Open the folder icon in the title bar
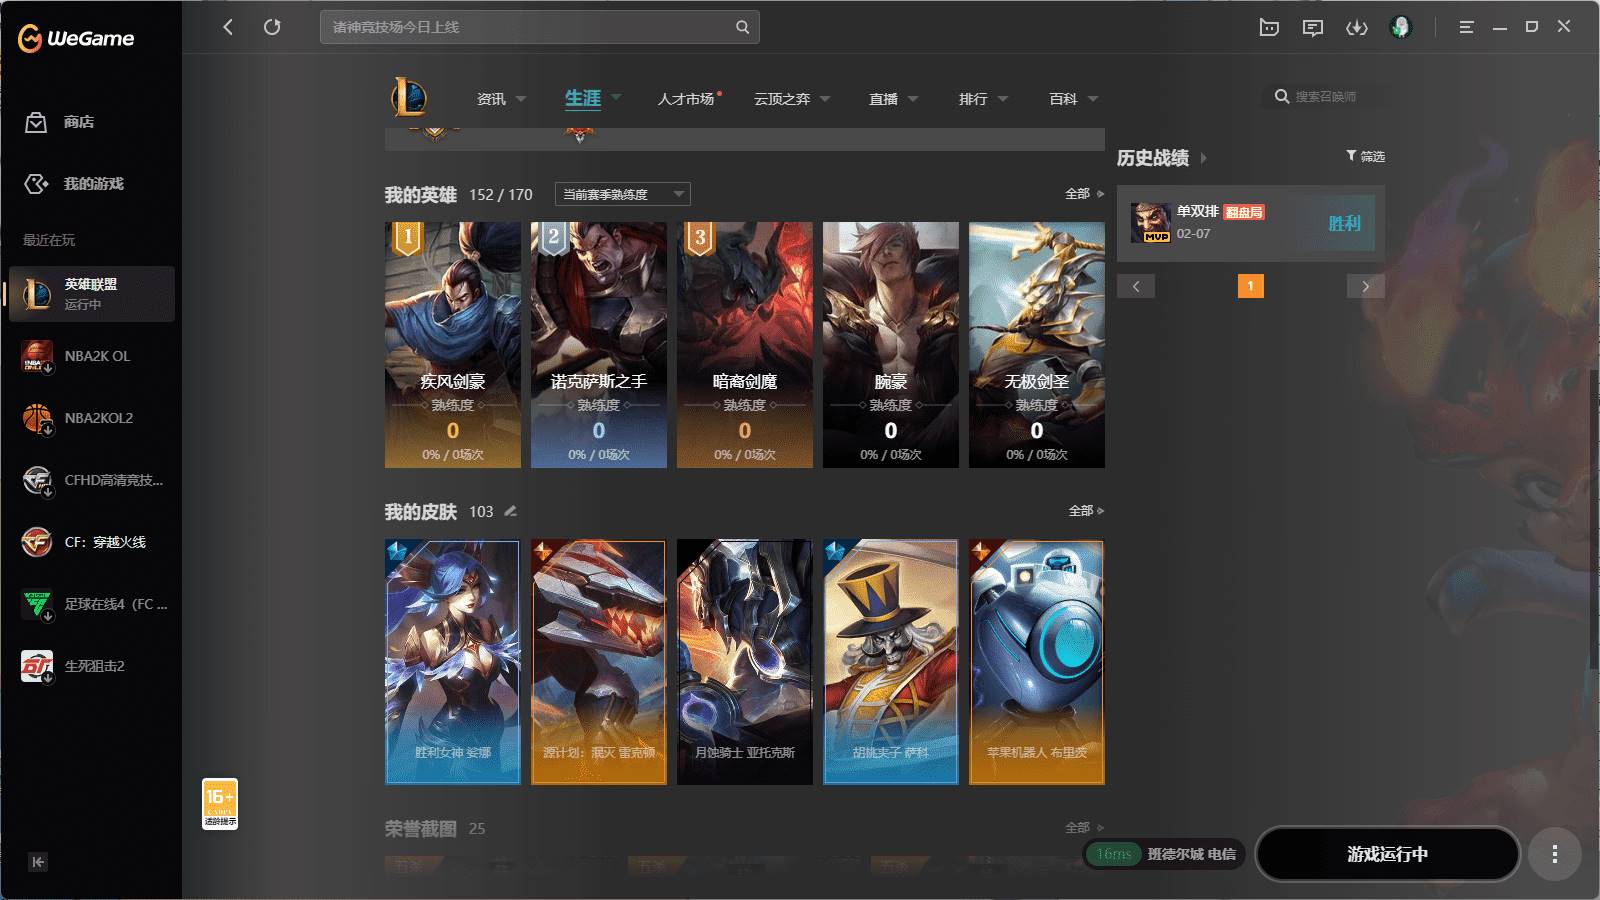 1269,27
